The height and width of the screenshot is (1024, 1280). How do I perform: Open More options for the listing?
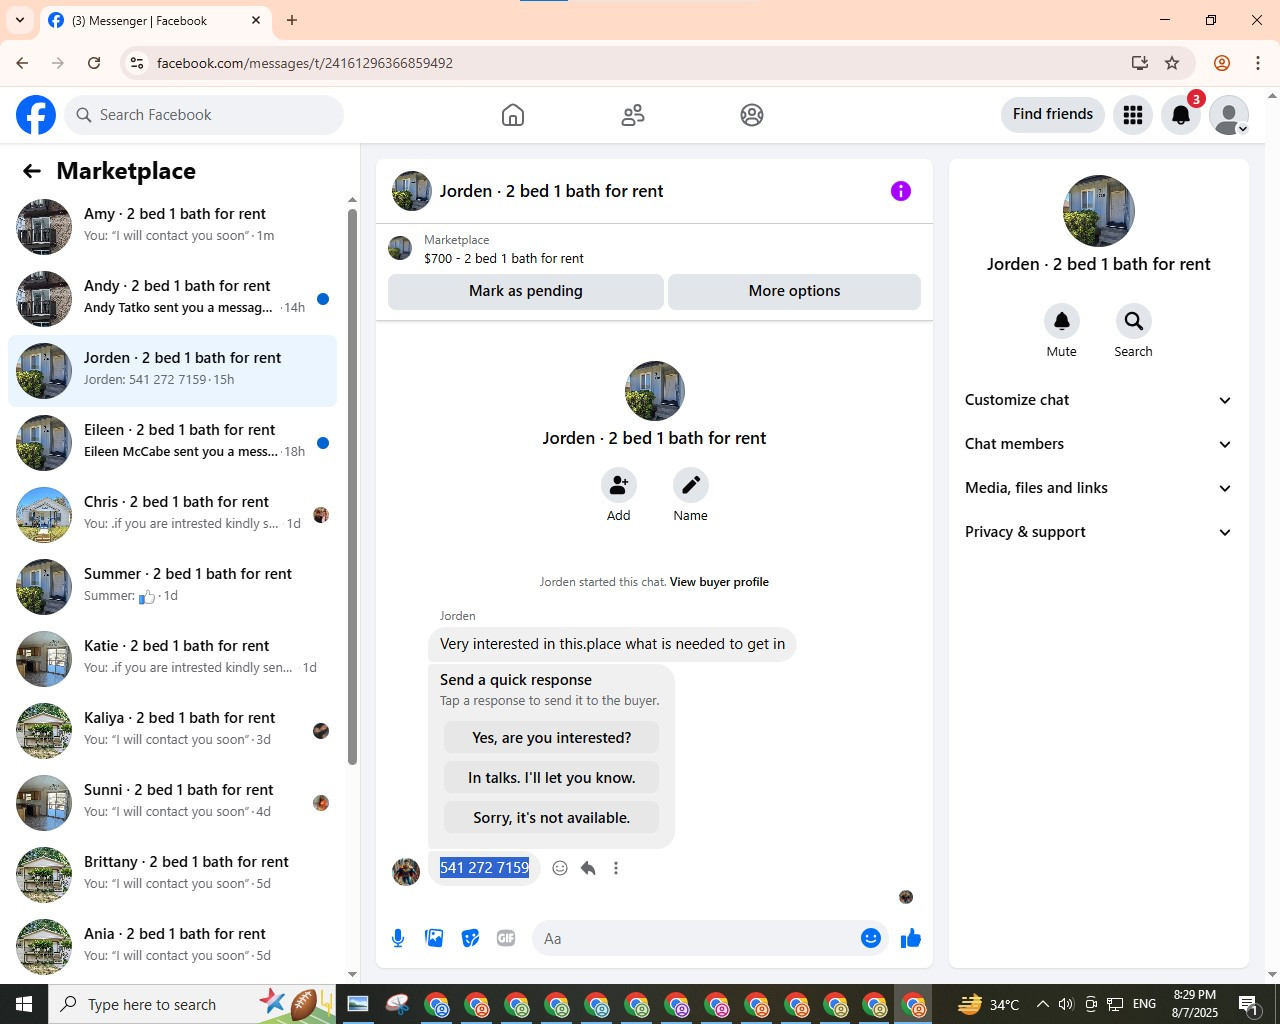tap(794, 291)
